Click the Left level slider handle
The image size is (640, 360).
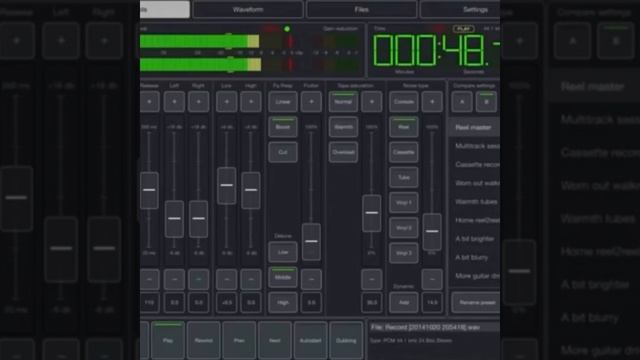(x=174, y=219)
